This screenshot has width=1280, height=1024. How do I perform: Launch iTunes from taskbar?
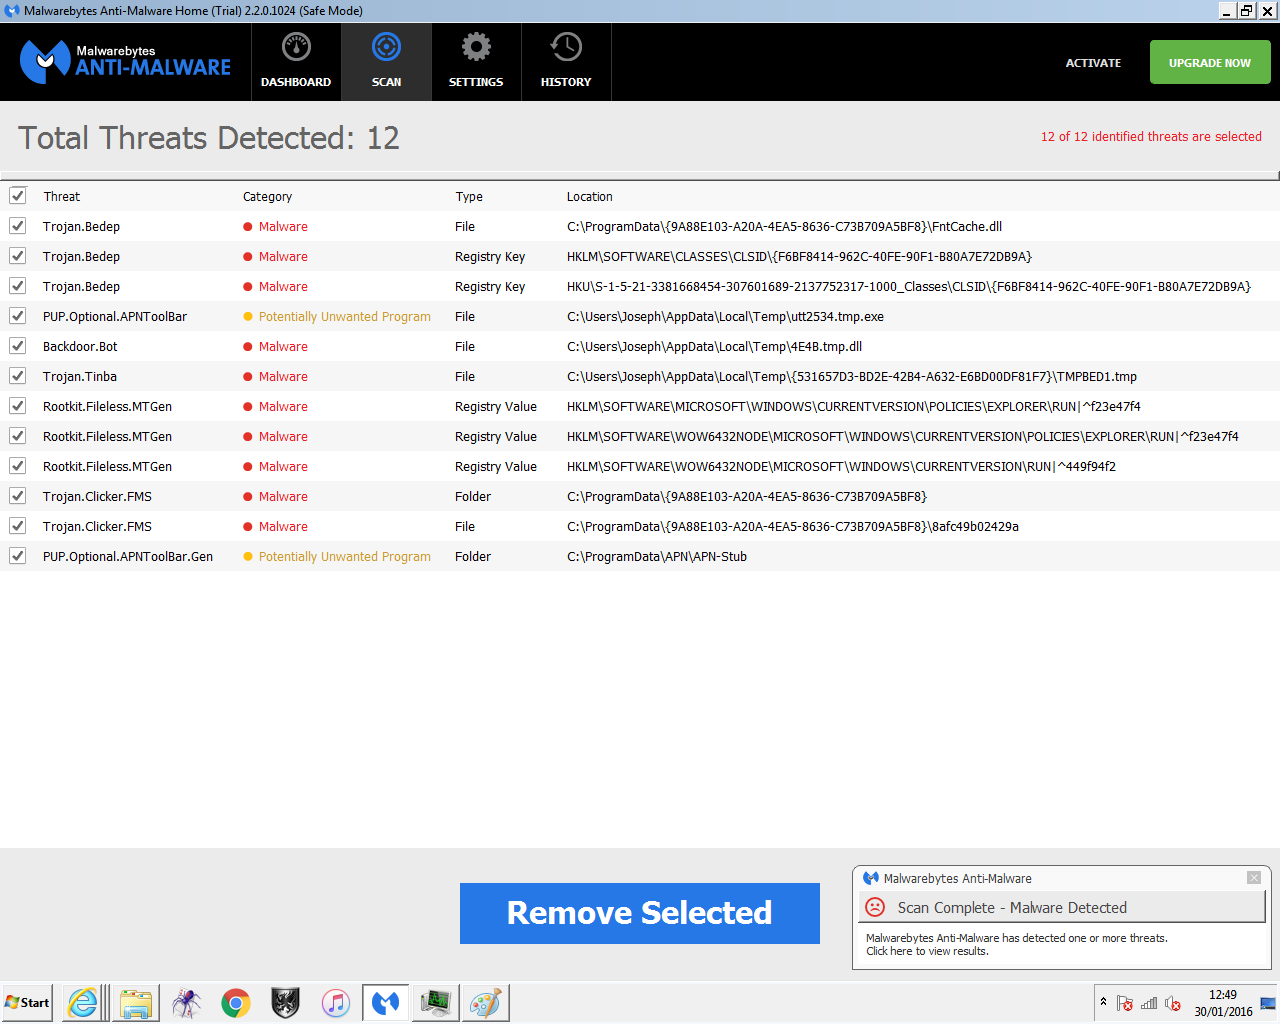[336, 1003]
